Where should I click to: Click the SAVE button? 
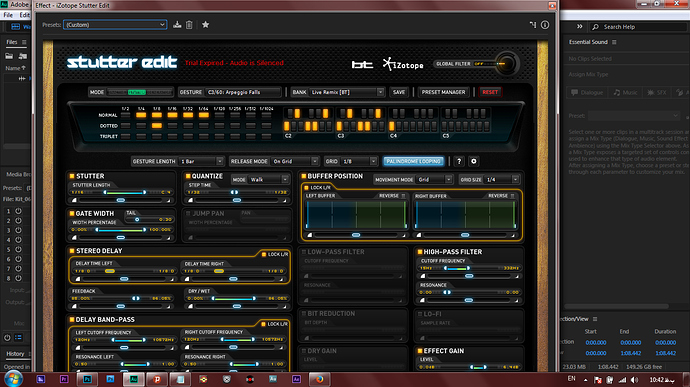(399, 92)
